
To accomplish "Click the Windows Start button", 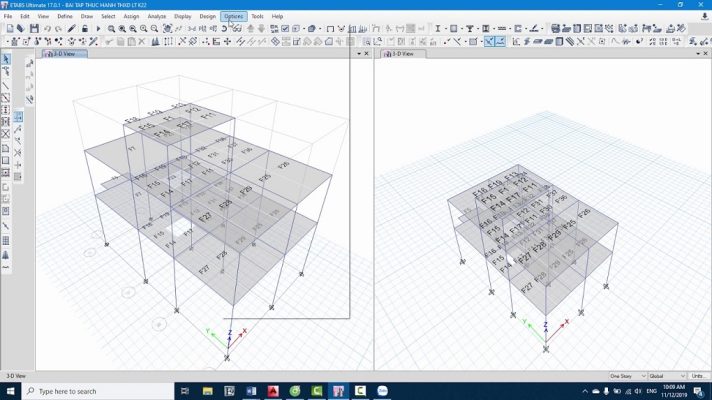I will point(9,391).
